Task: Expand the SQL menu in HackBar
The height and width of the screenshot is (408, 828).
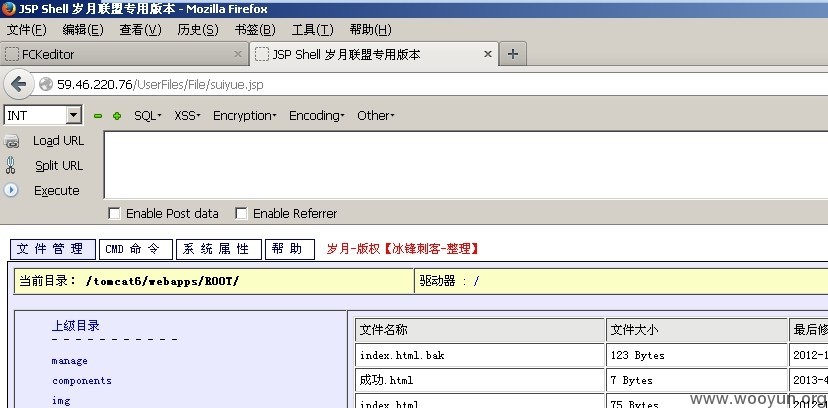Action: point(147,116)
